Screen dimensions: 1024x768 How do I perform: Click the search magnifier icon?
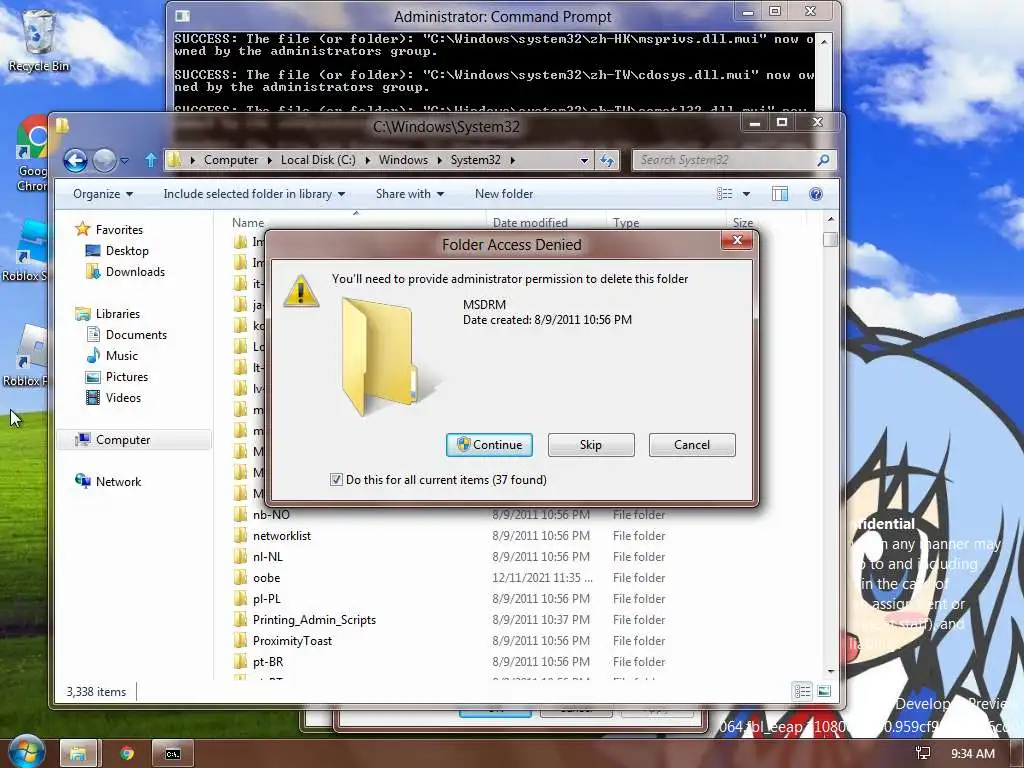824,160
